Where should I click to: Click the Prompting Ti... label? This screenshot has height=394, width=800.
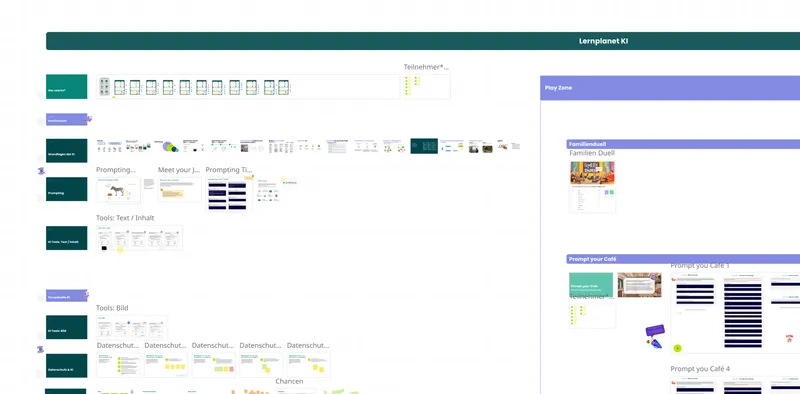click(229, 170)
